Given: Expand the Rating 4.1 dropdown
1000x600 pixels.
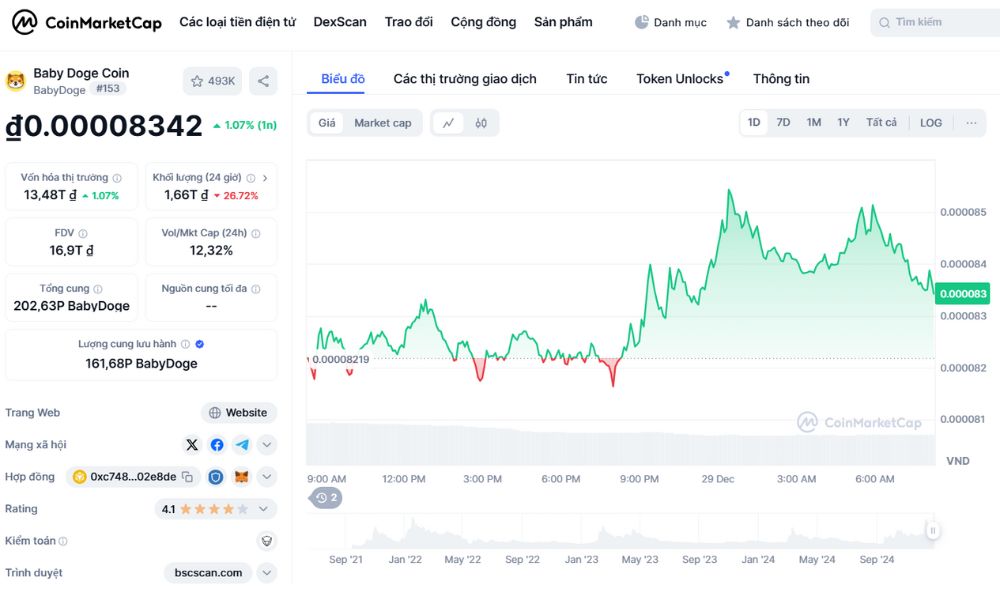Looking at the screenshot, I should tap(263, 509).
